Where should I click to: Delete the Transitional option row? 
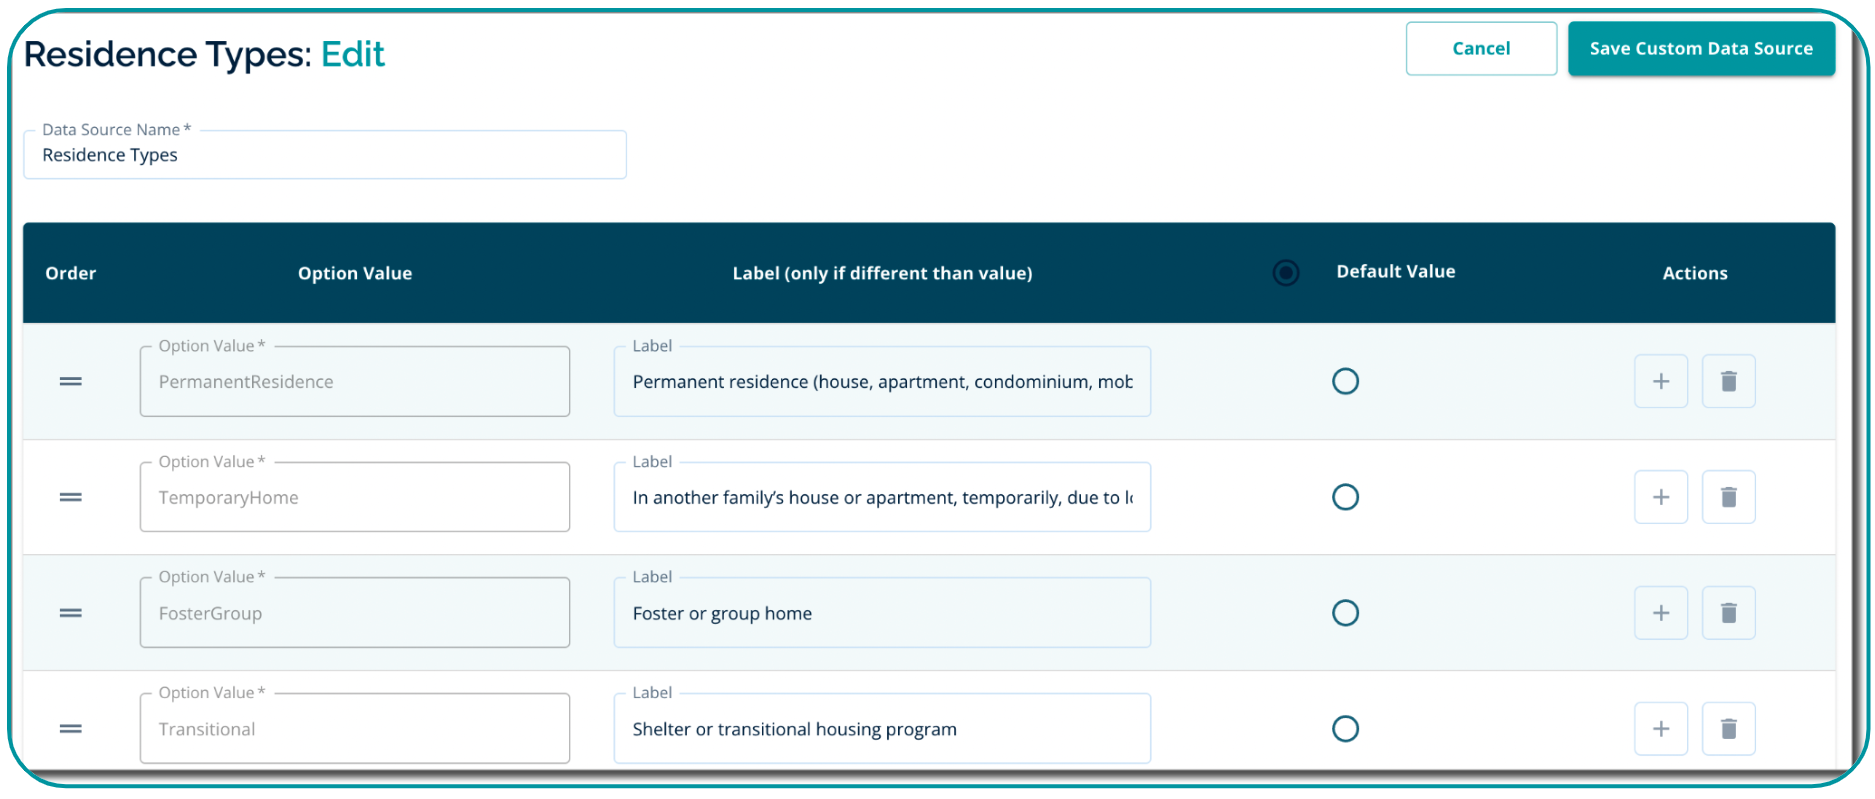point(1728,729)
